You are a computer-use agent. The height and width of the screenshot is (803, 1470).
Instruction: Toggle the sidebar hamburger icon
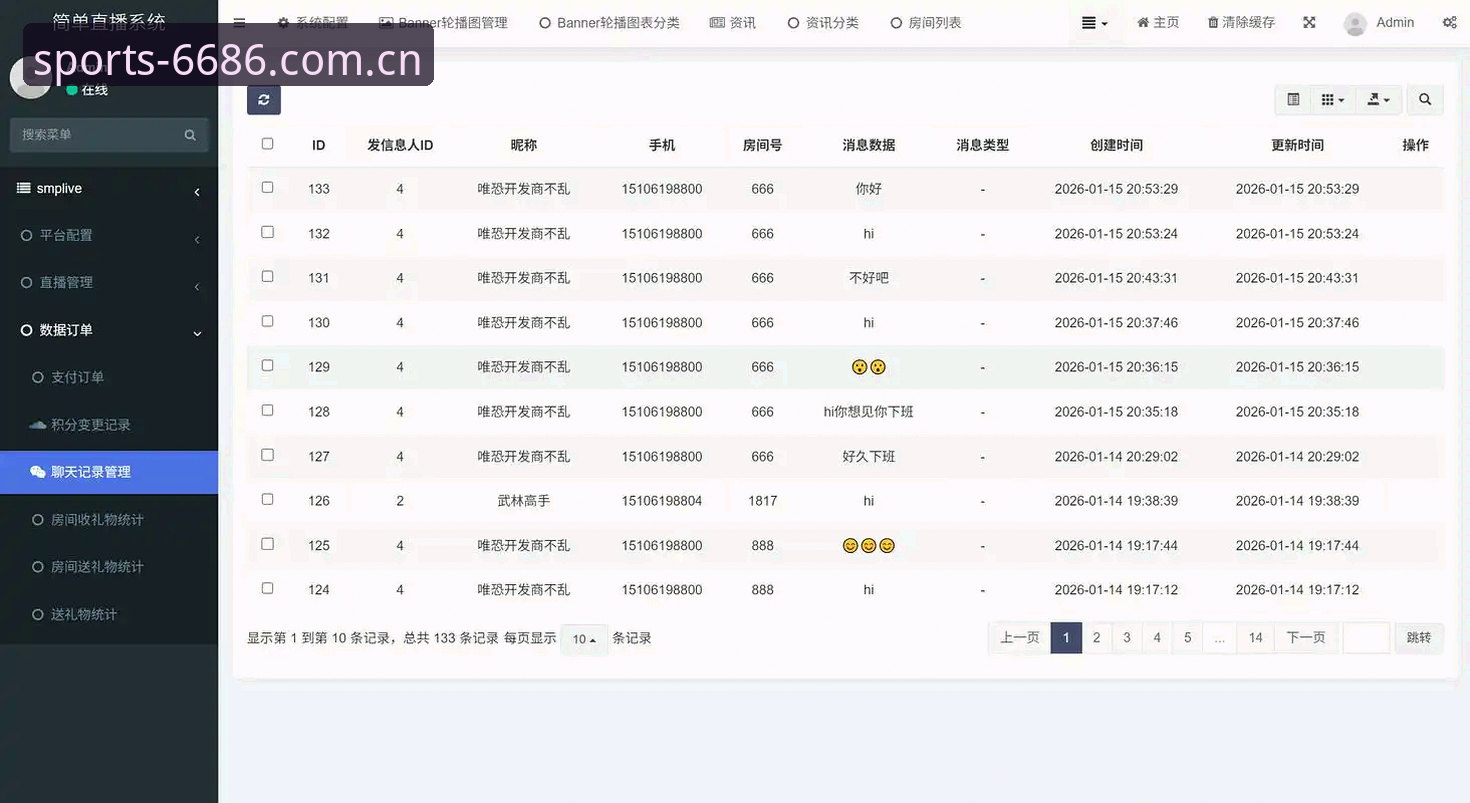click(x=239, y=22)
